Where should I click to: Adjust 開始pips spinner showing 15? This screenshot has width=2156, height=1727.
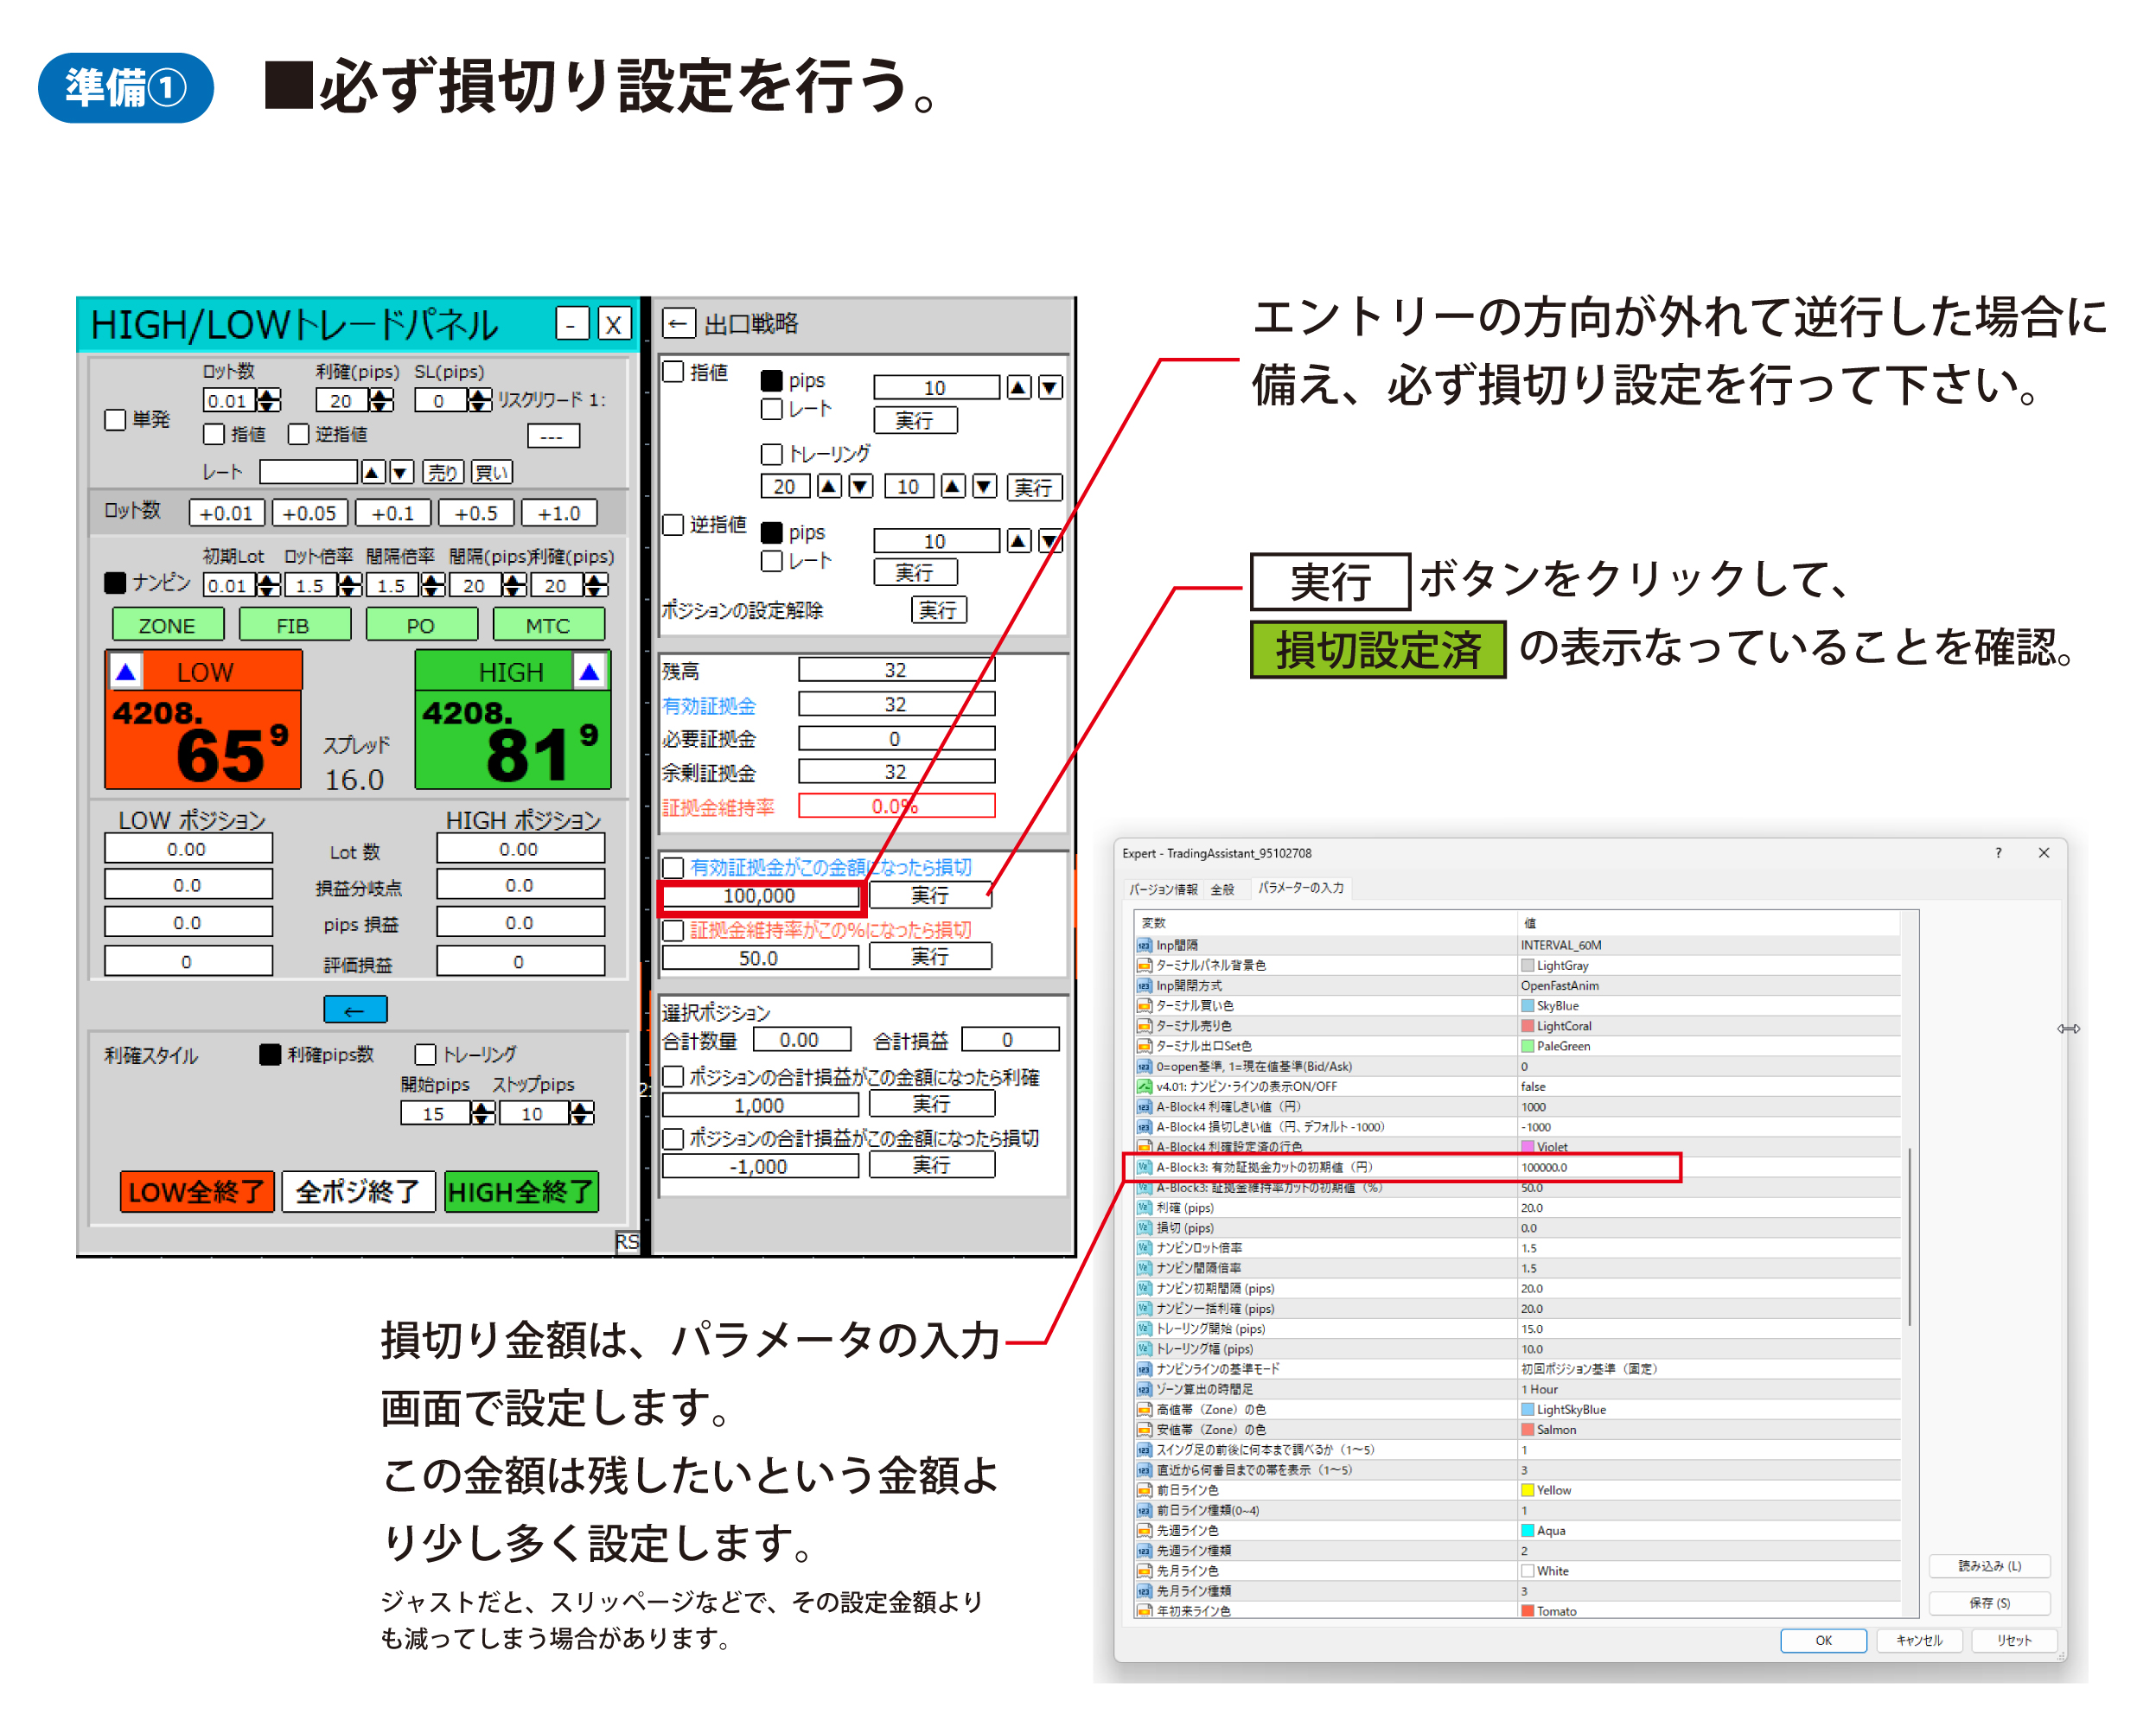pyautogui.click(x=482, y=1108)
